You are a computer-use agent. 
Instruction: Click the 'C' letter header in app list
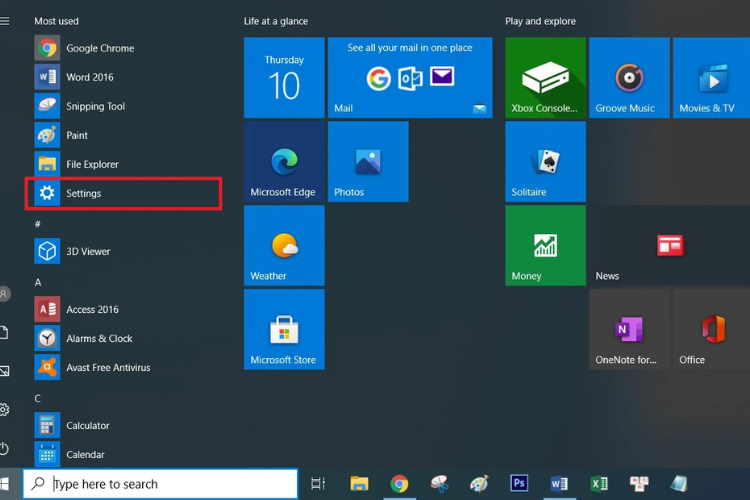tap(38, 398)
